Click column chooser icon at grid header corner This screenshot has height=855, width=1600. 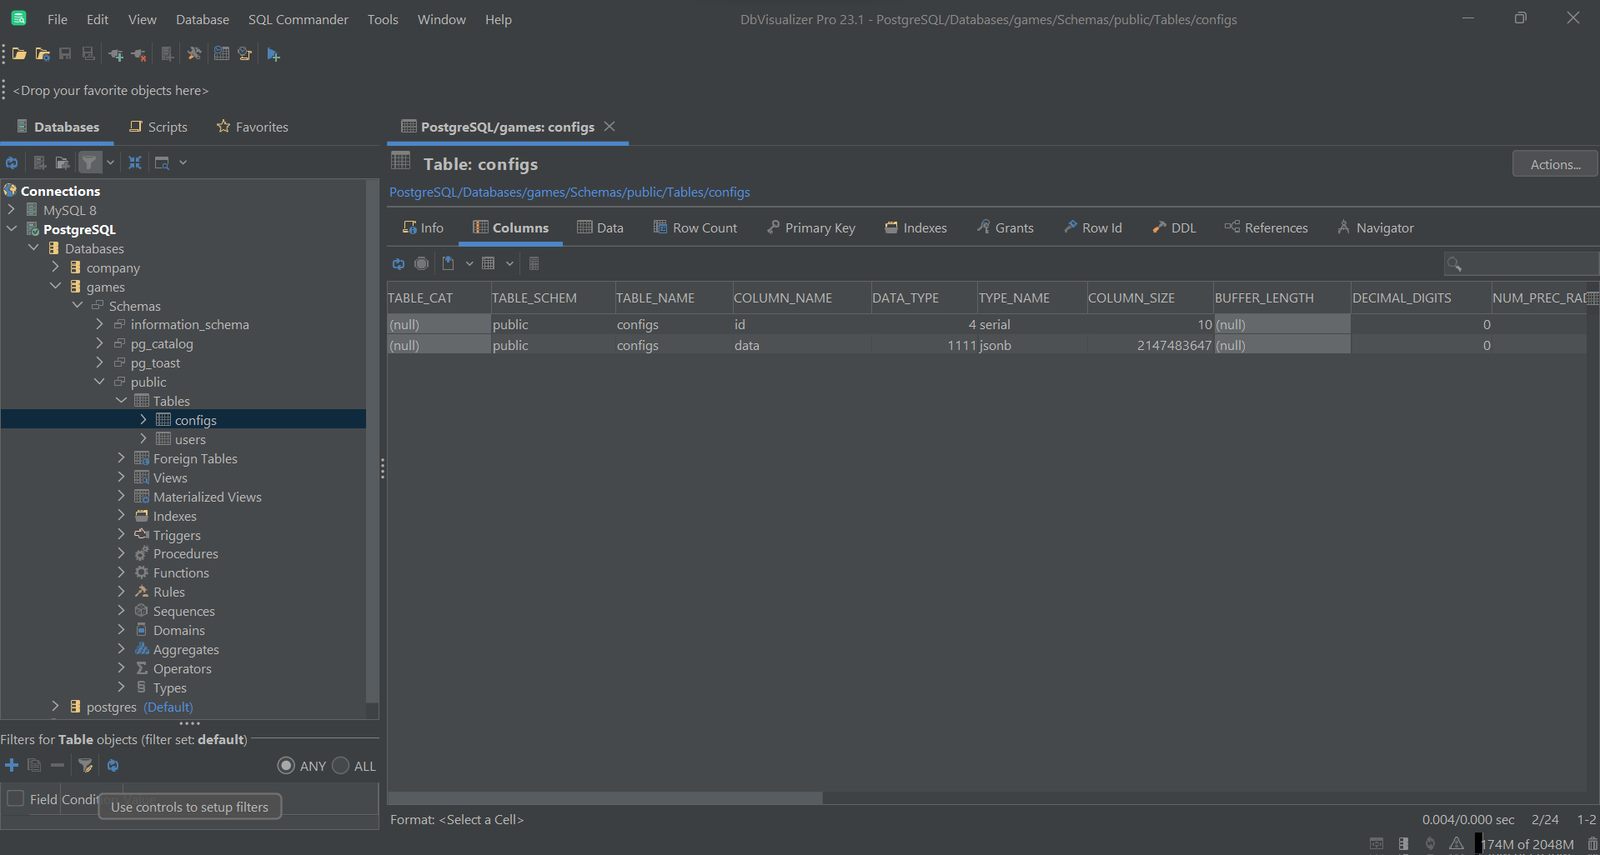[1592, 298]
